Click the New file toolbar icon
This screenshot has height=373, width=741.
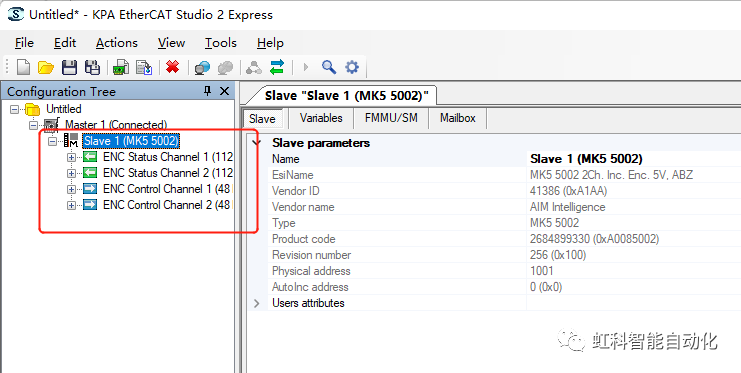23,67
